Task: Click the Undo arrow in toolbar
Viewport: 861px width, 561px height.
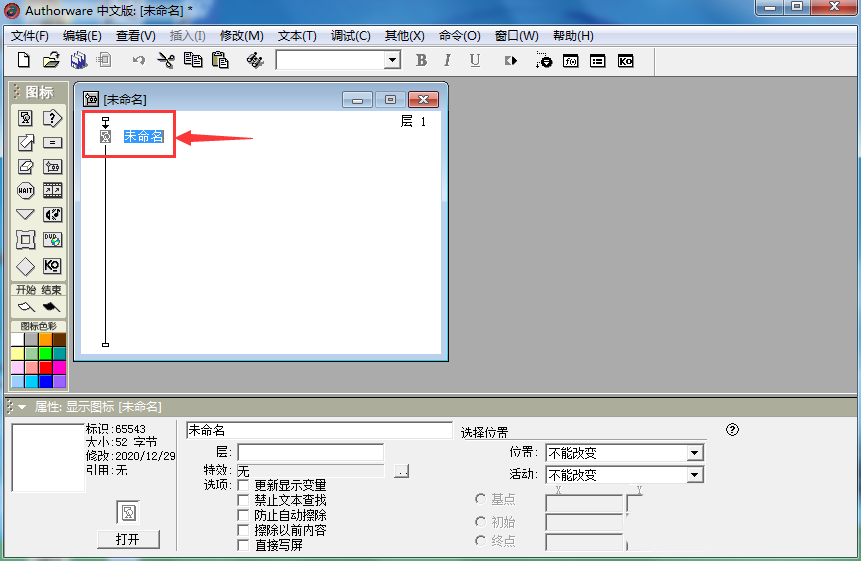Action: [138, 60]
